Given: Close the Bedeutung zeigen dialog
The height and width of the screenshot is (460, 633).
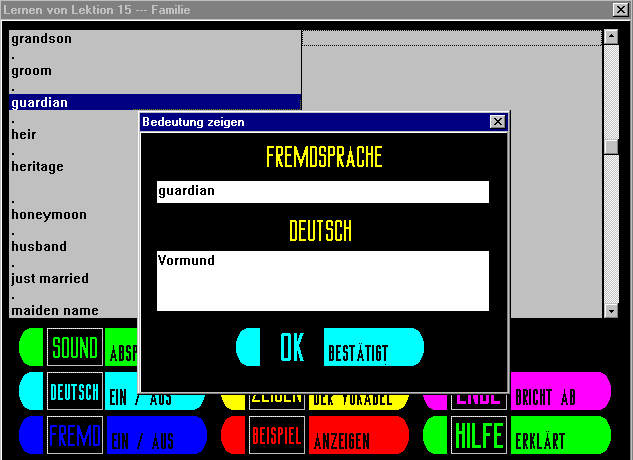Looking at the screenshot, I should click(x=497, y=122).
